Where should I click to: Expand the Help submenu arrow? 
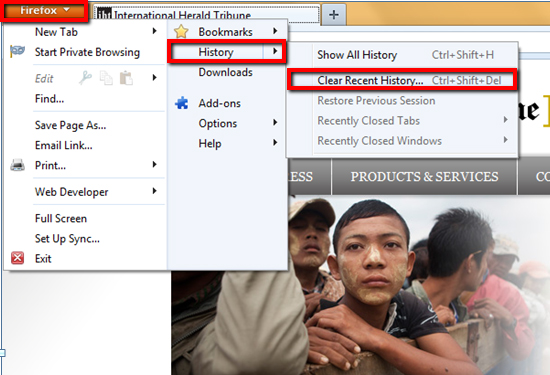click(275, 143)
